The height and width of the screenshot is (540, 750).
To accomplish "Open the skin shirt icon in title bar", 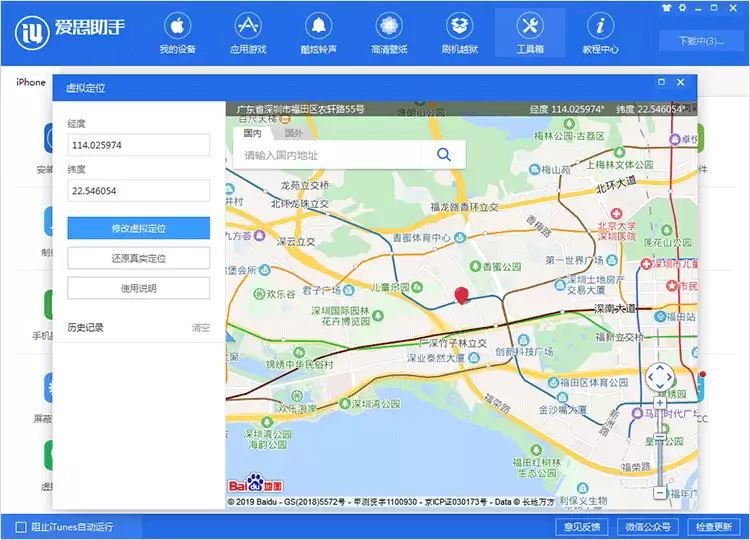I will [x=667, y=8].
